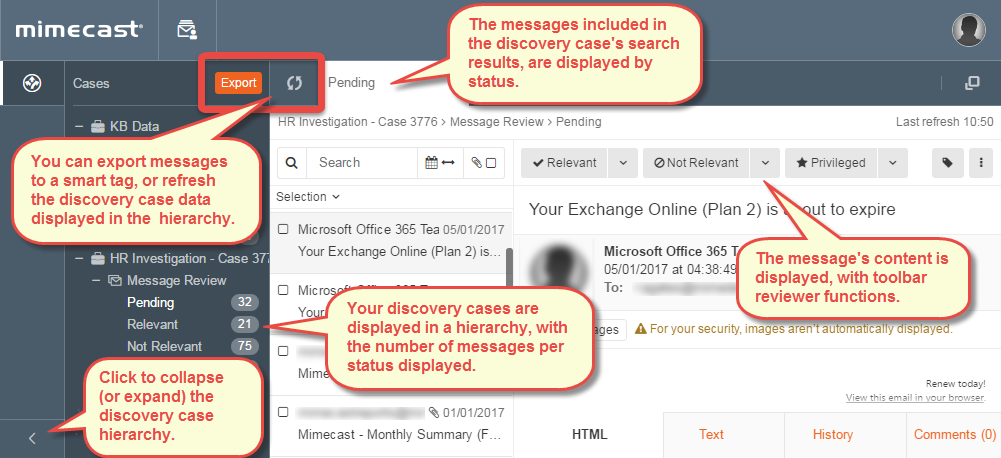1001x458 pixels.
Task: Click the Pending count badge 32
Action: click(245, 302)
